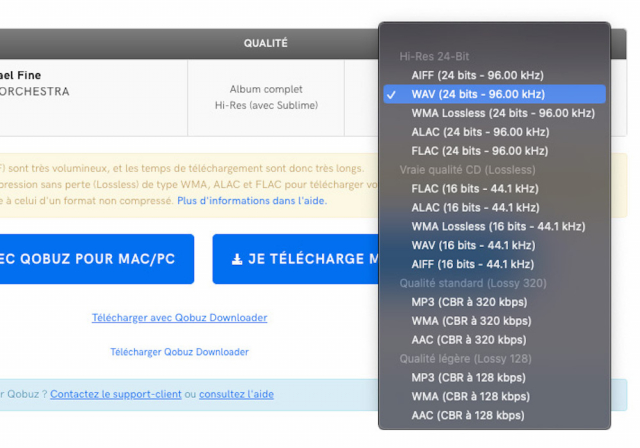Click the Je télécharge button
The image size is (640, 448).
coord(296,259)
